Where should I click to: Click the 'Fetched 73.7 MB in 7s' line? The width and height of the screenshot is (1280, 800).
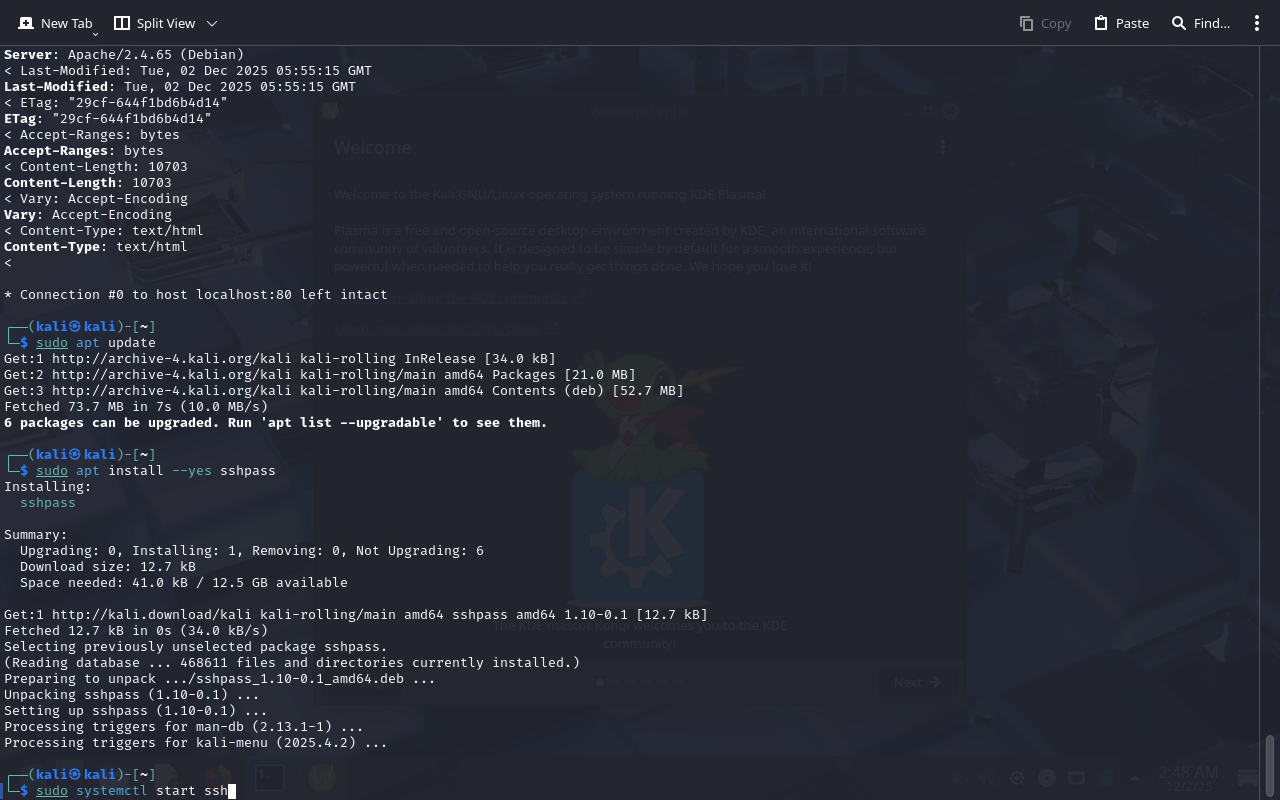coord(136,407)
